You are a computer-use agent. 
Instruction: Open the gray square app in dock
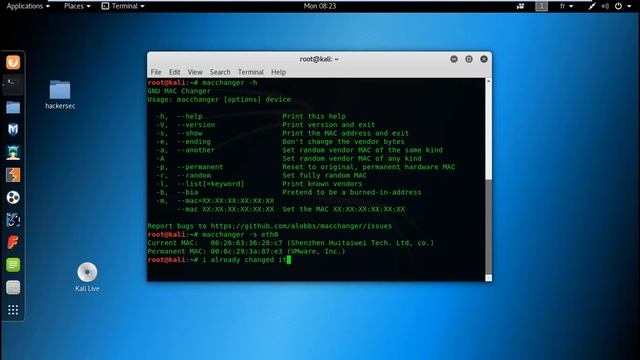click(13, 287)
